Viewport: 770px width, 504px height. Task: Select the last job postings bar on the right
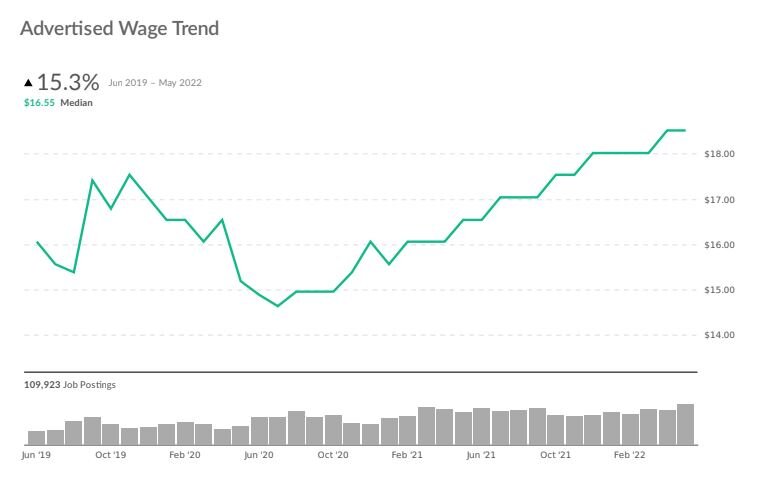[x=685, y=424]
